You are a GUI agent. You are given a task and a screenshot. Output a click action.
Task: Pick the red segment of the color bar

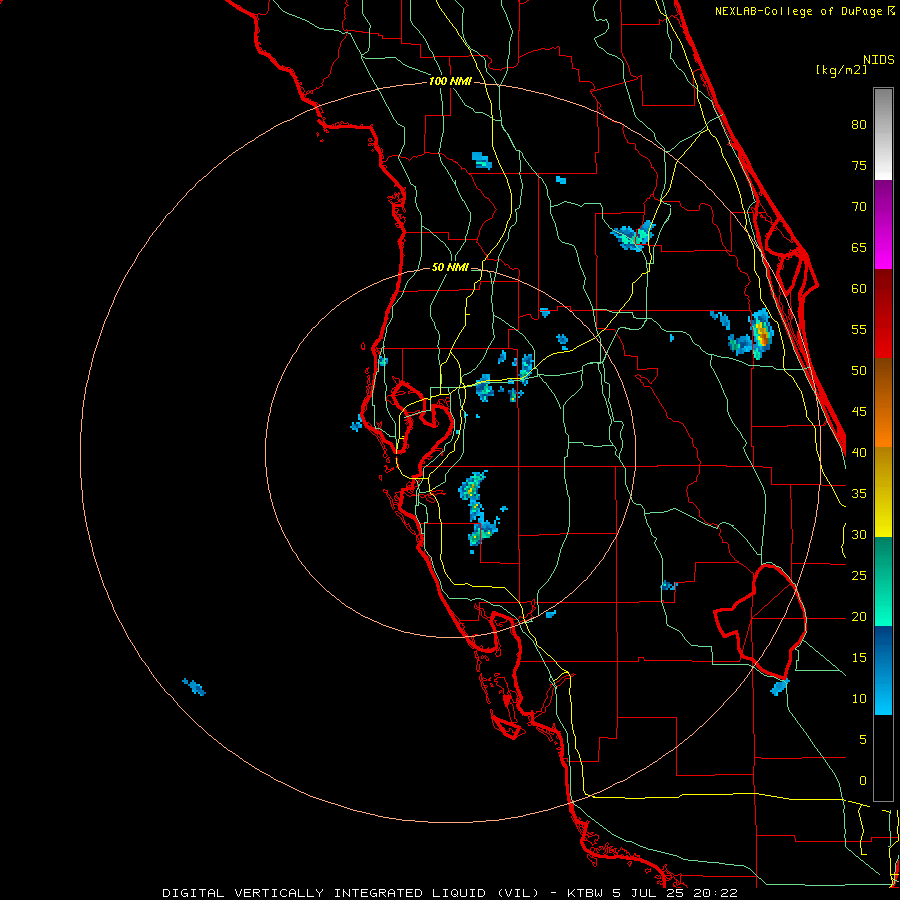(883, 314)
